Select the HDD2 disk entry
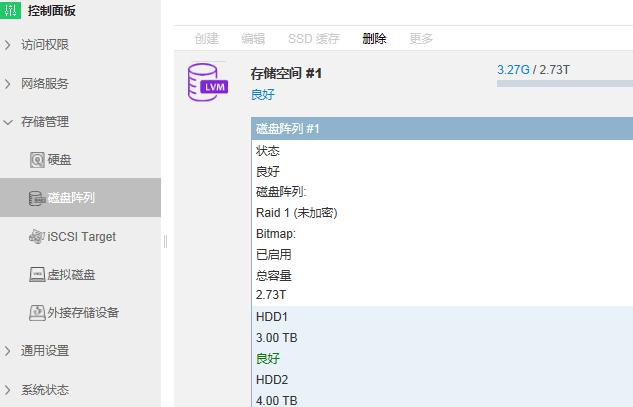 (x=272, y=380)
